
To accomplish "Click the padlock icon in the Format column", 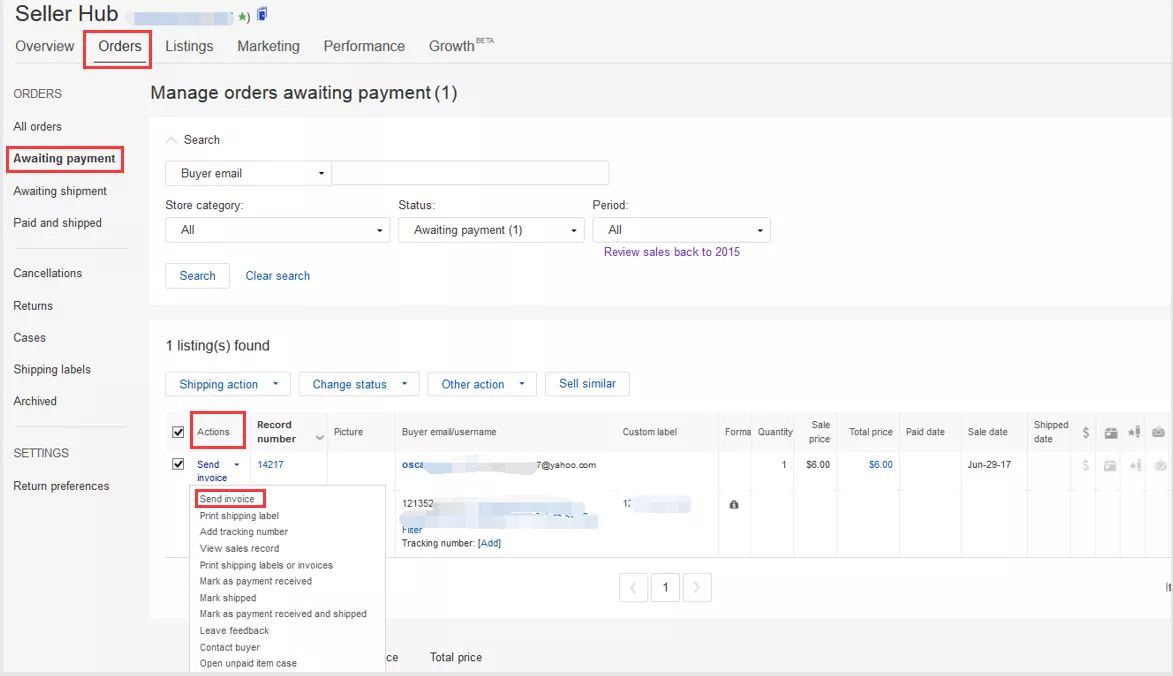I will tap(734, 505).
